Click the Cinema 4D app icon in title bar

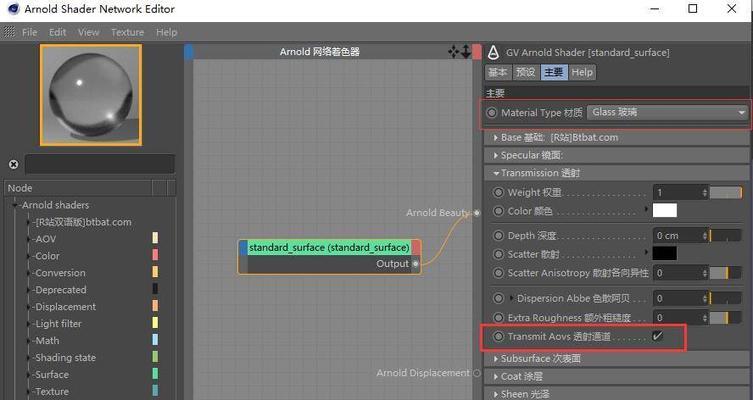pyautogui.click(x=13, y=9)
